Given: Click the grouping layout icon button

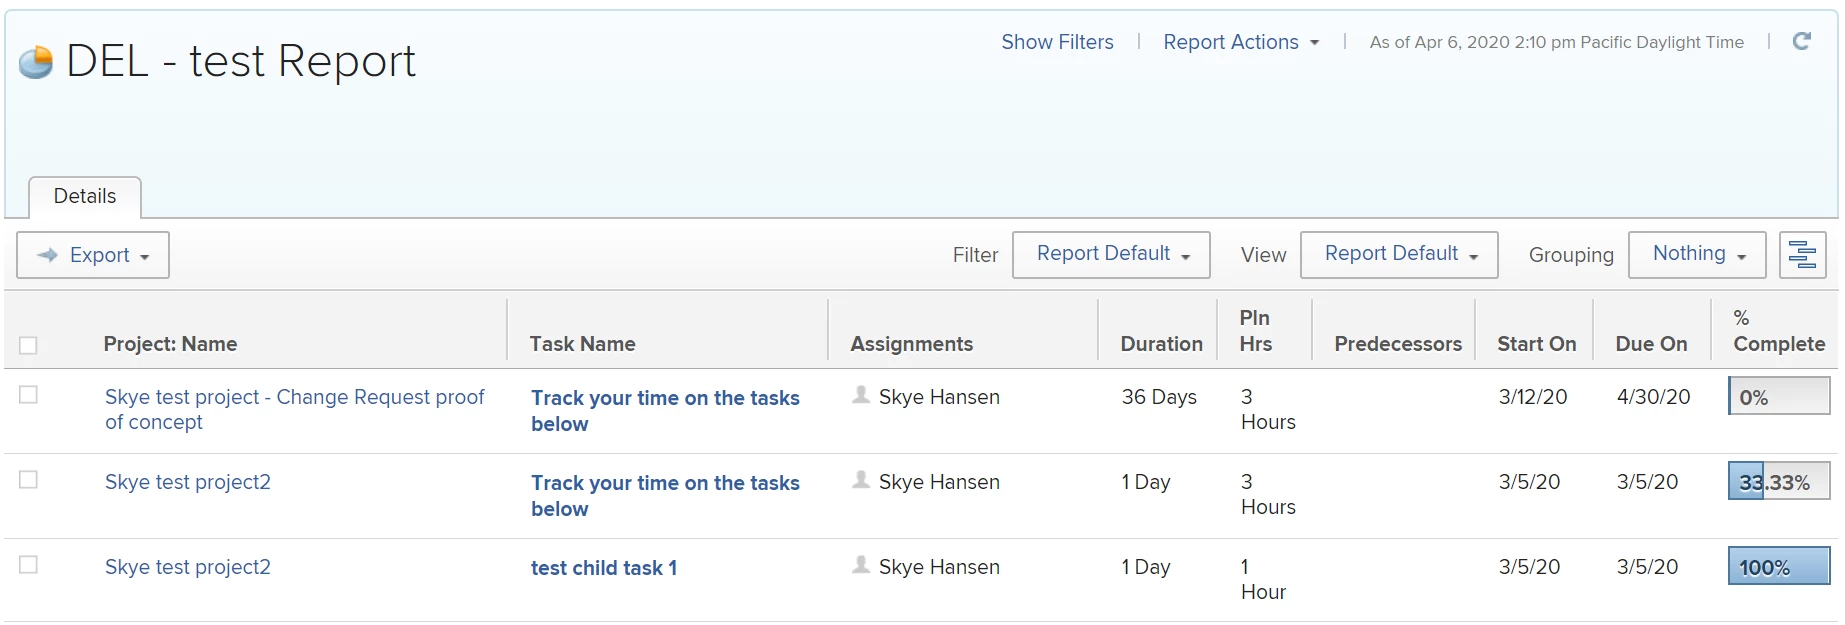Looking at the screenshot, I should click(1802, 255).
